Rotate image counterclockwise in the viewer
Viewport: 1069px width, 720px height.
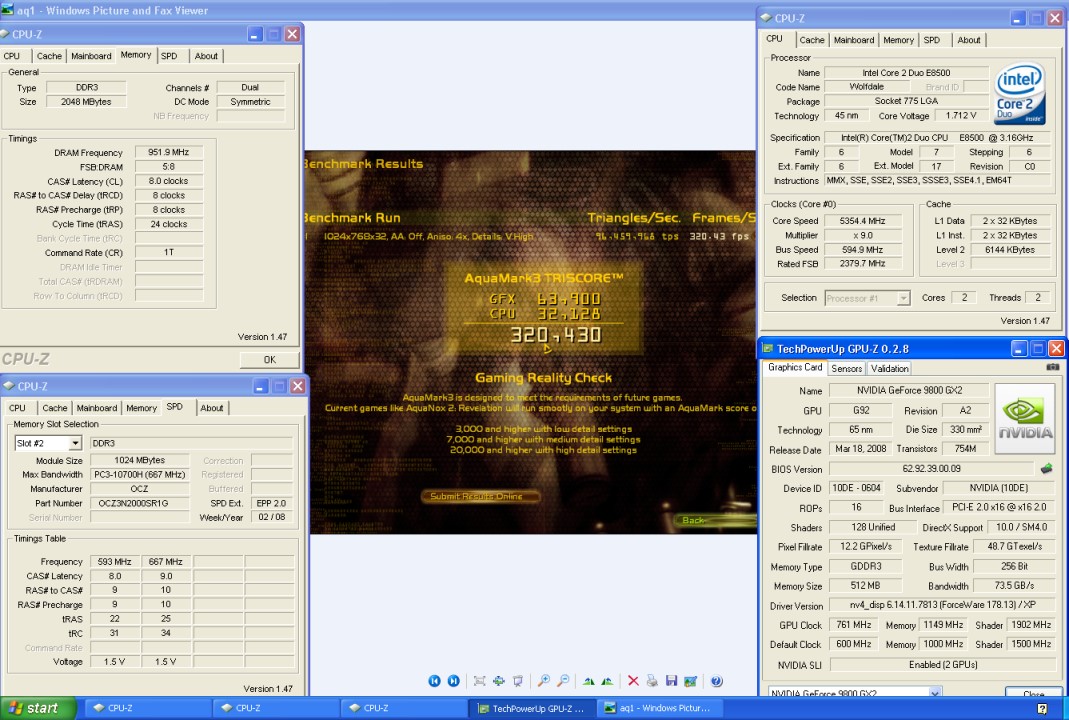pos(607,680)
